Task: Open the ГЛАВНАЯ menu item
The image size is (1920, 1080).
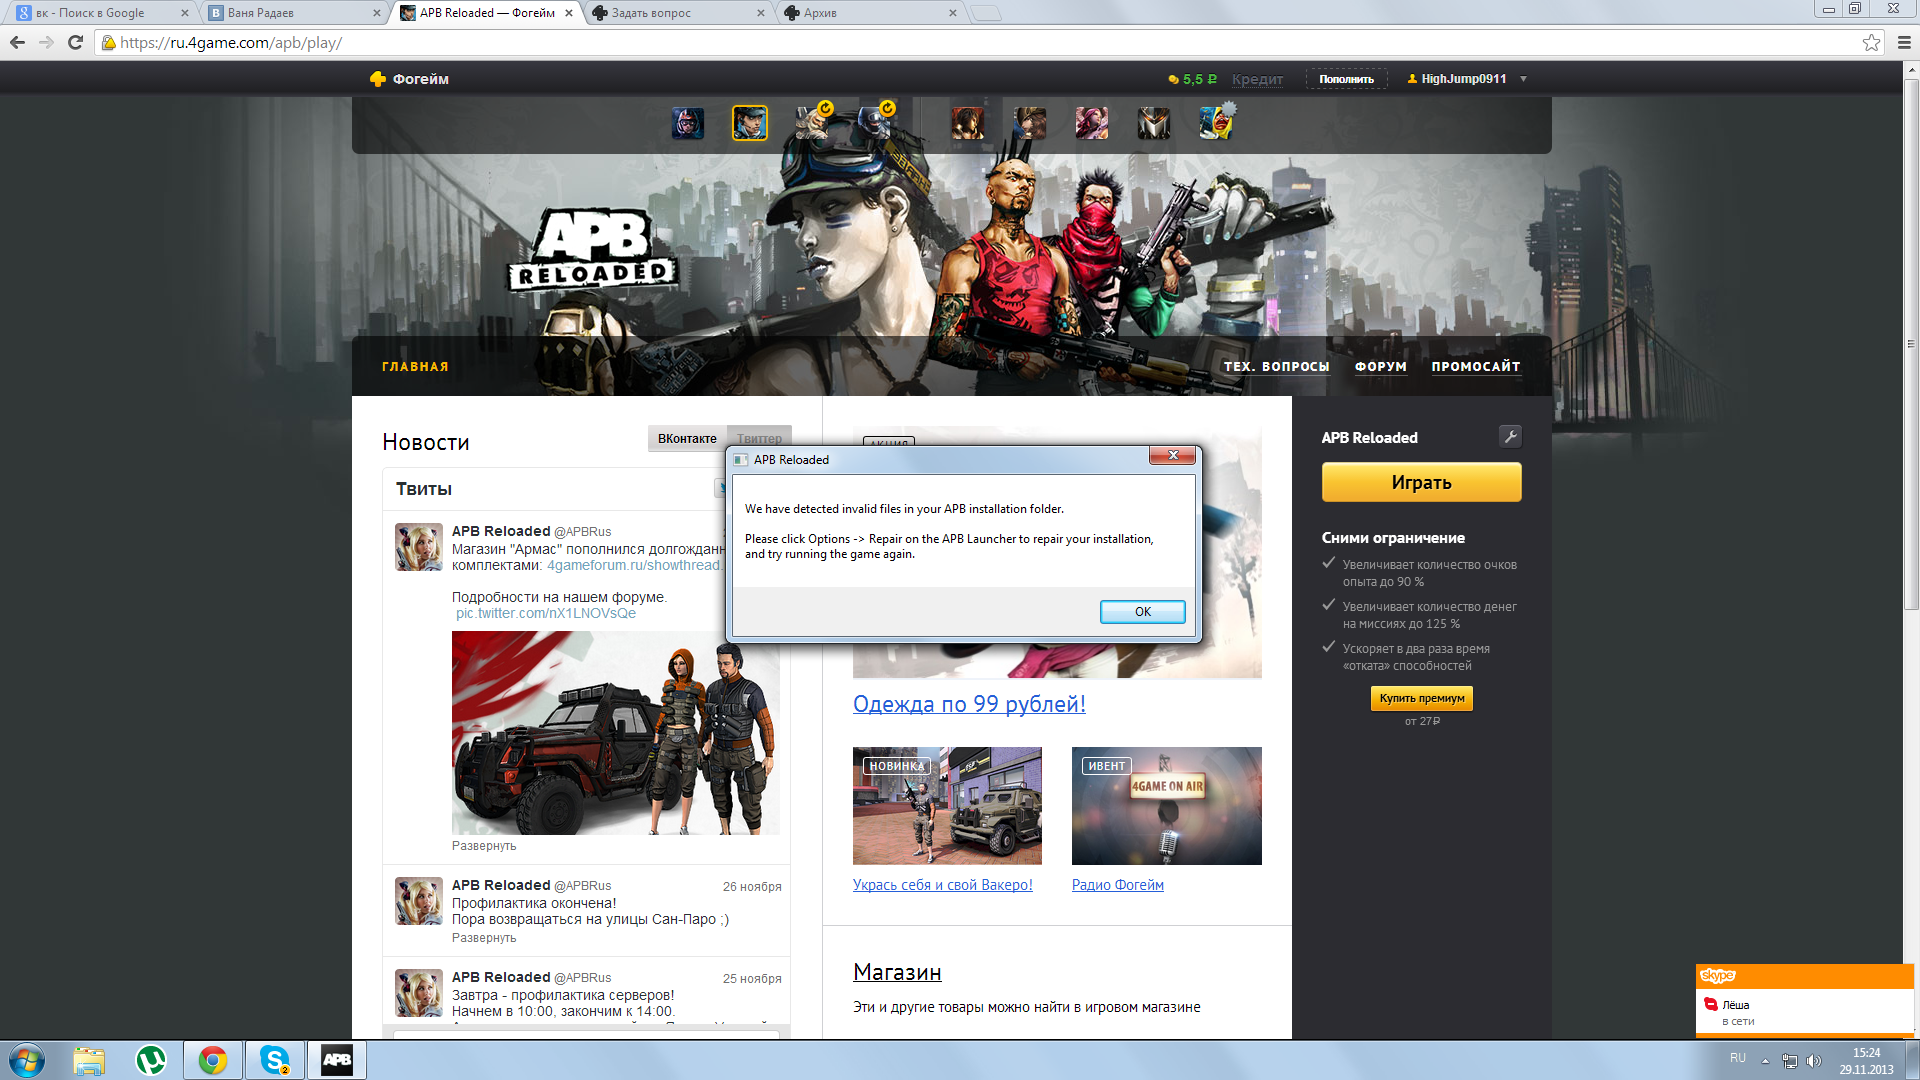Action: (x=415, y=367)
